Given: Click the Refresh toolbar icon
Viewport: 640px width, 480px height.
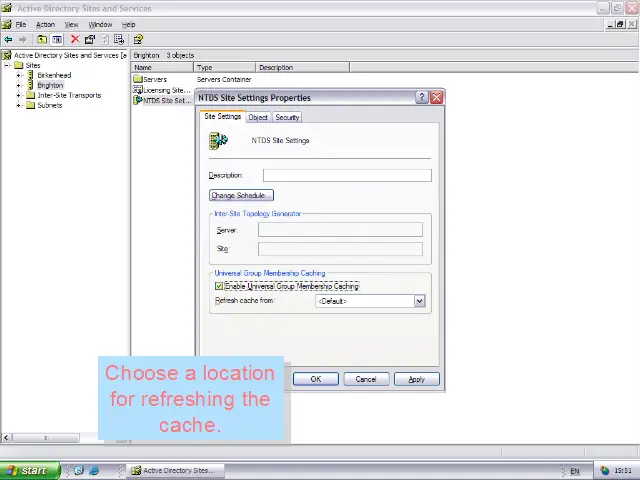Looking at the screenshot, I should (105, 39).
